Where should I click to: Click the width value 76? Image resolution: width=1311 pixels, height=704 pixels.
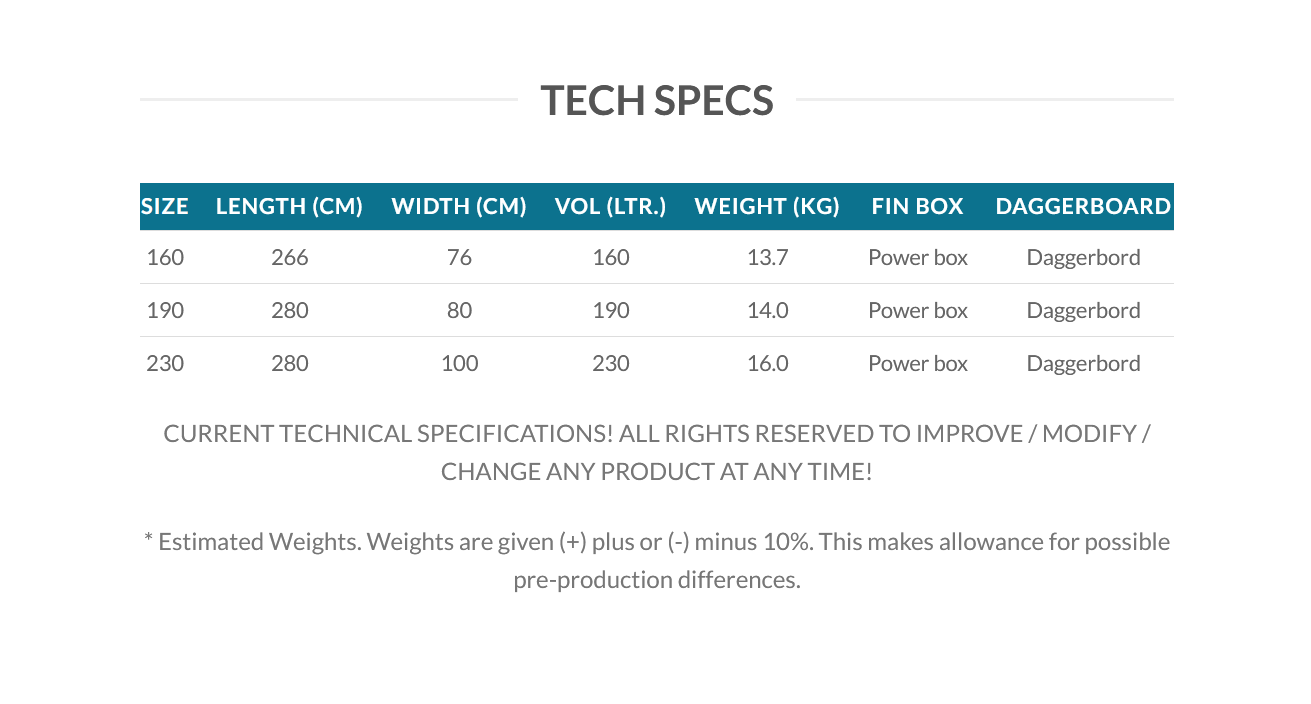click(460, 257)
